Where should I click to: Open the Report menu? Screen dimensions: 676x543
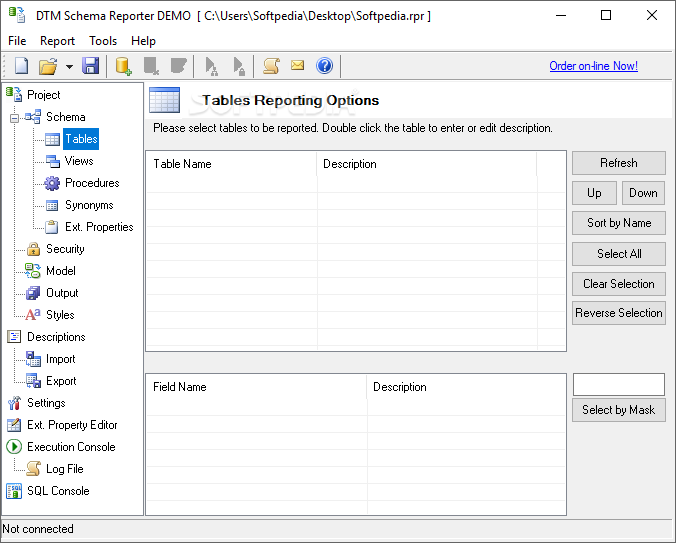[x=57, y=41]
